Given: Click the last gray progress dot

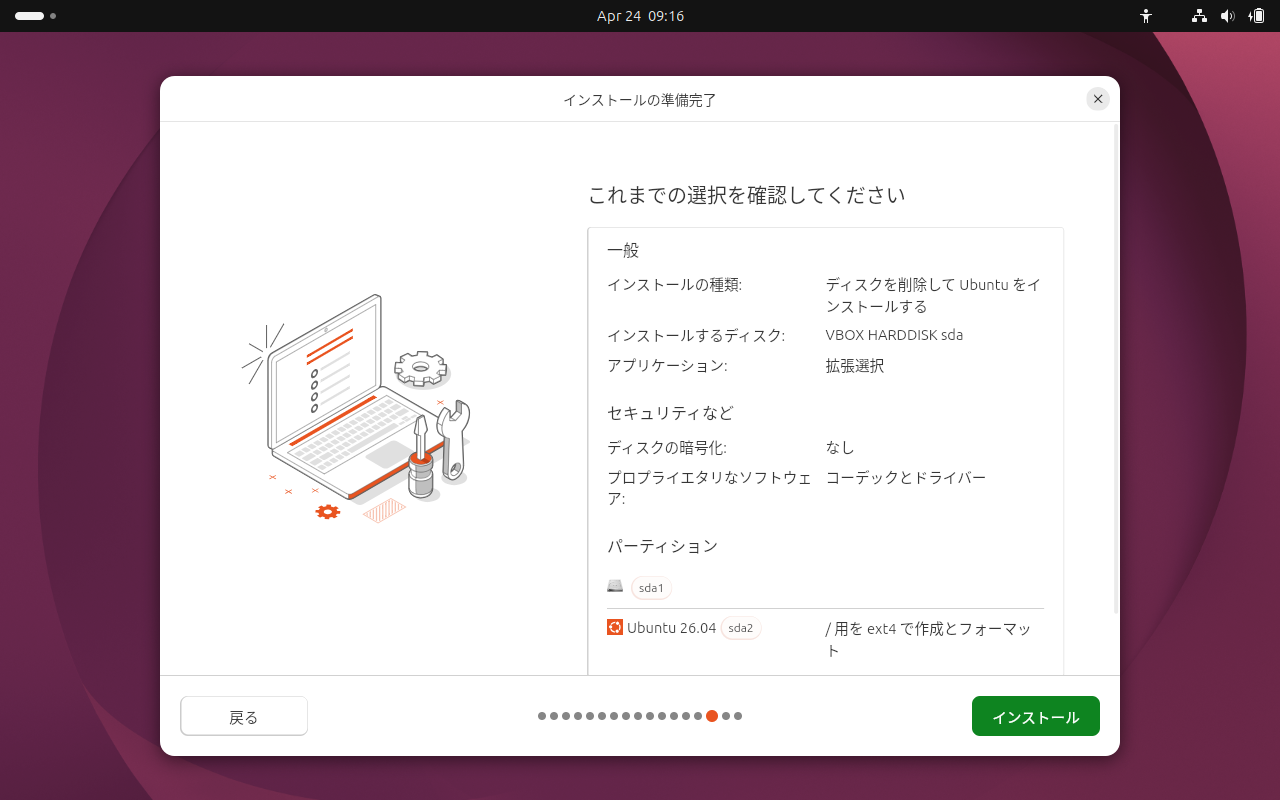Looking at the screenshot, I should [x=738, y=715].
